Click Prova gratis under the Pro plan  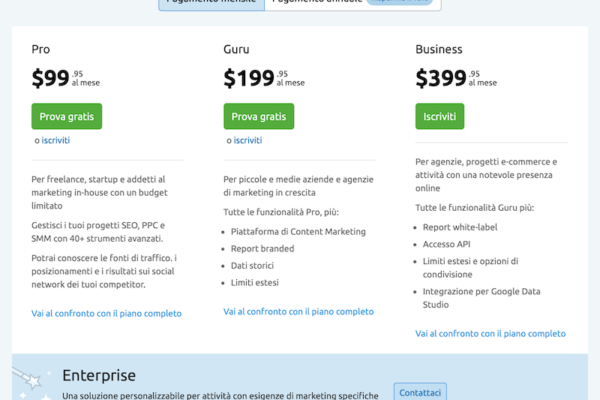coord(66,117)
